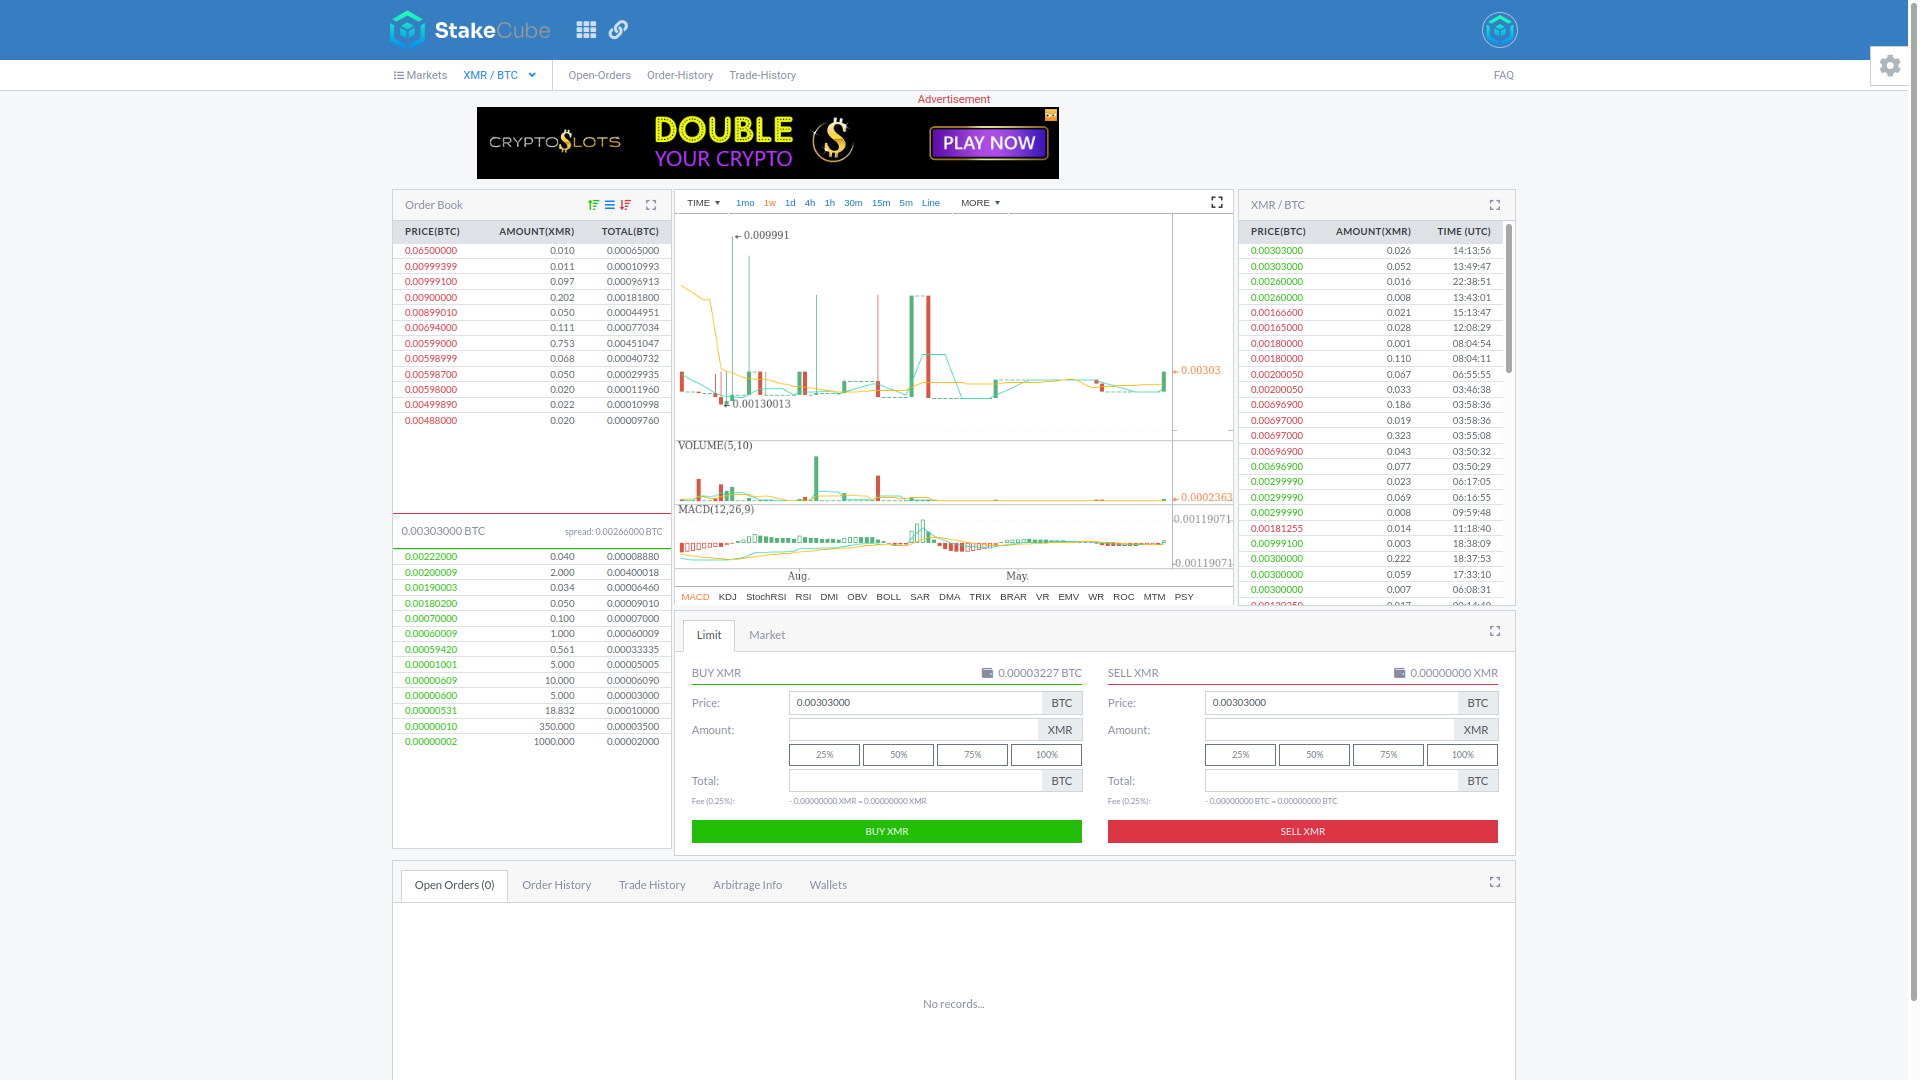
Task: Expand the TIME dropdown on chart
Action: [703, 203]
